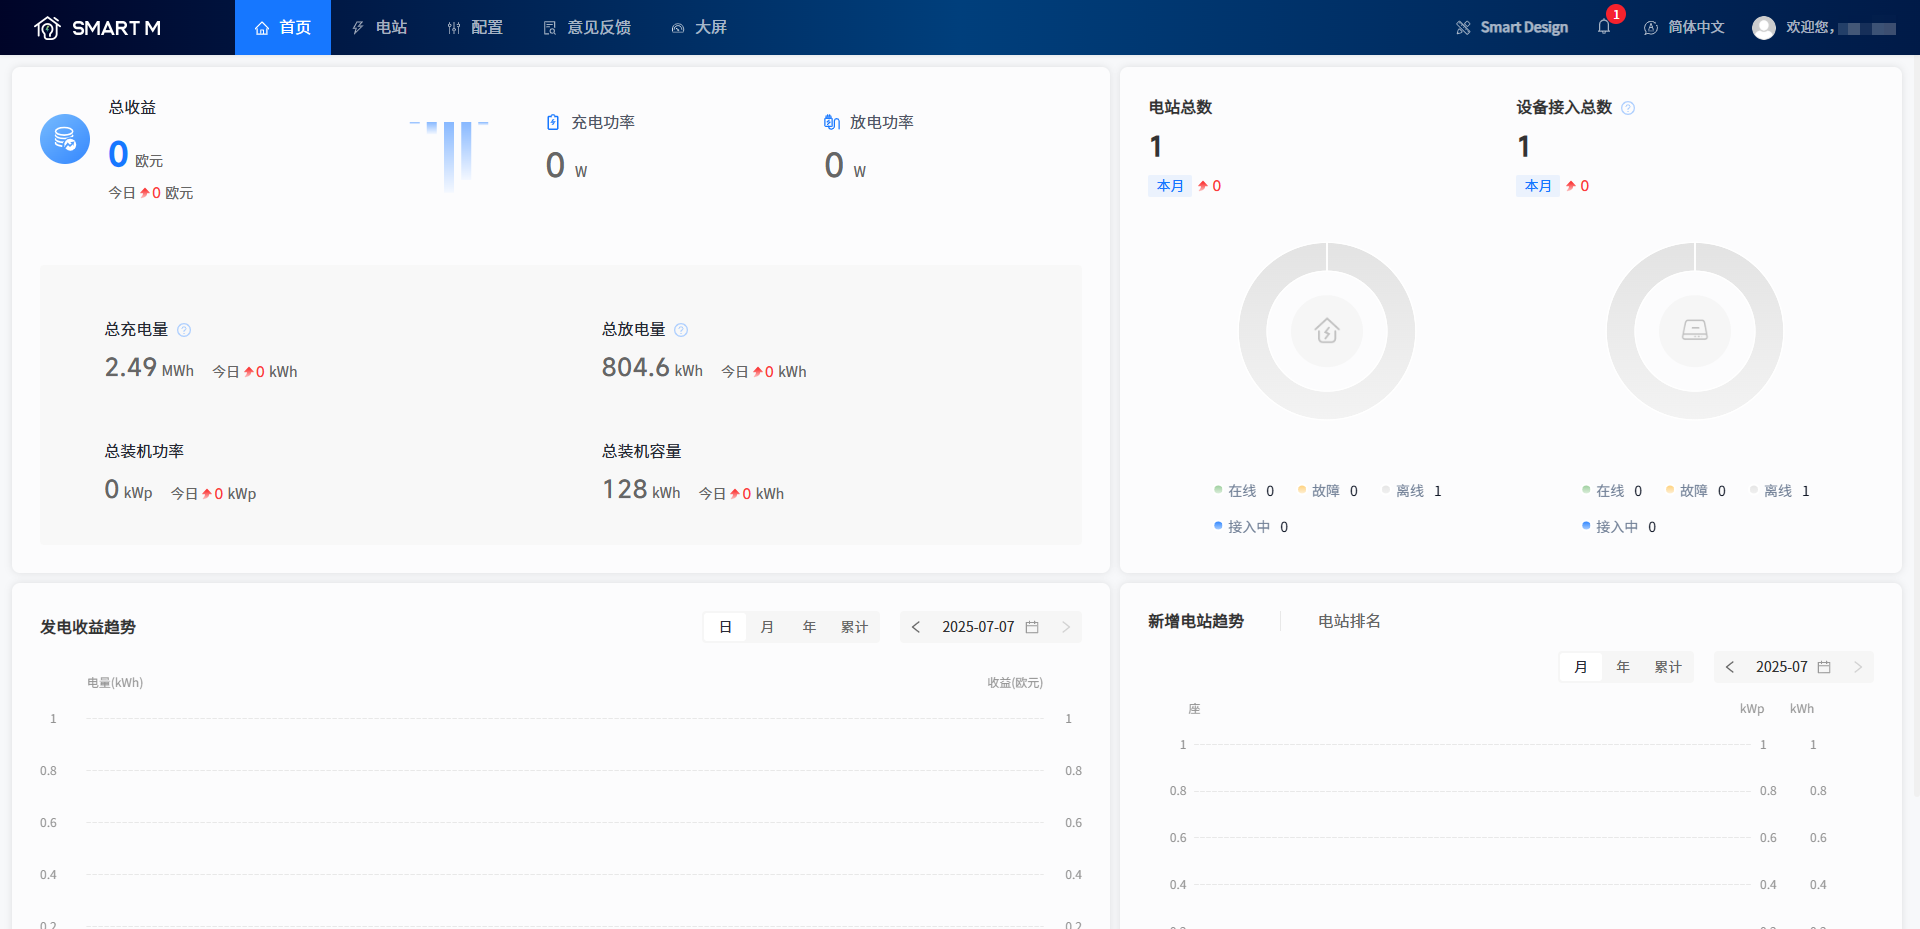Viewport: 1920px width, 929px height.
Task: Click the user avatar icon
Action: (1763, 28)
